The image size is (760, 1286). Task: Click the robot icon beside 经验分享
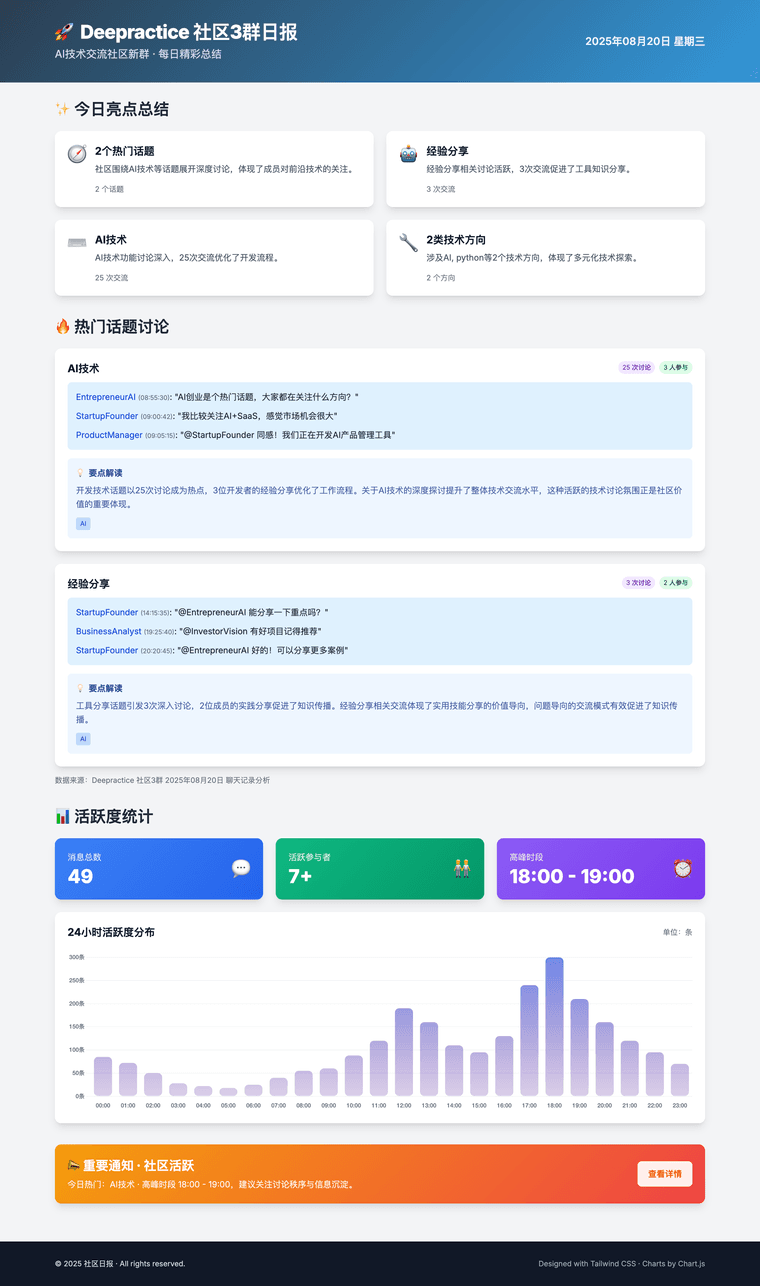pyautogui.click(x=408, y=154)
